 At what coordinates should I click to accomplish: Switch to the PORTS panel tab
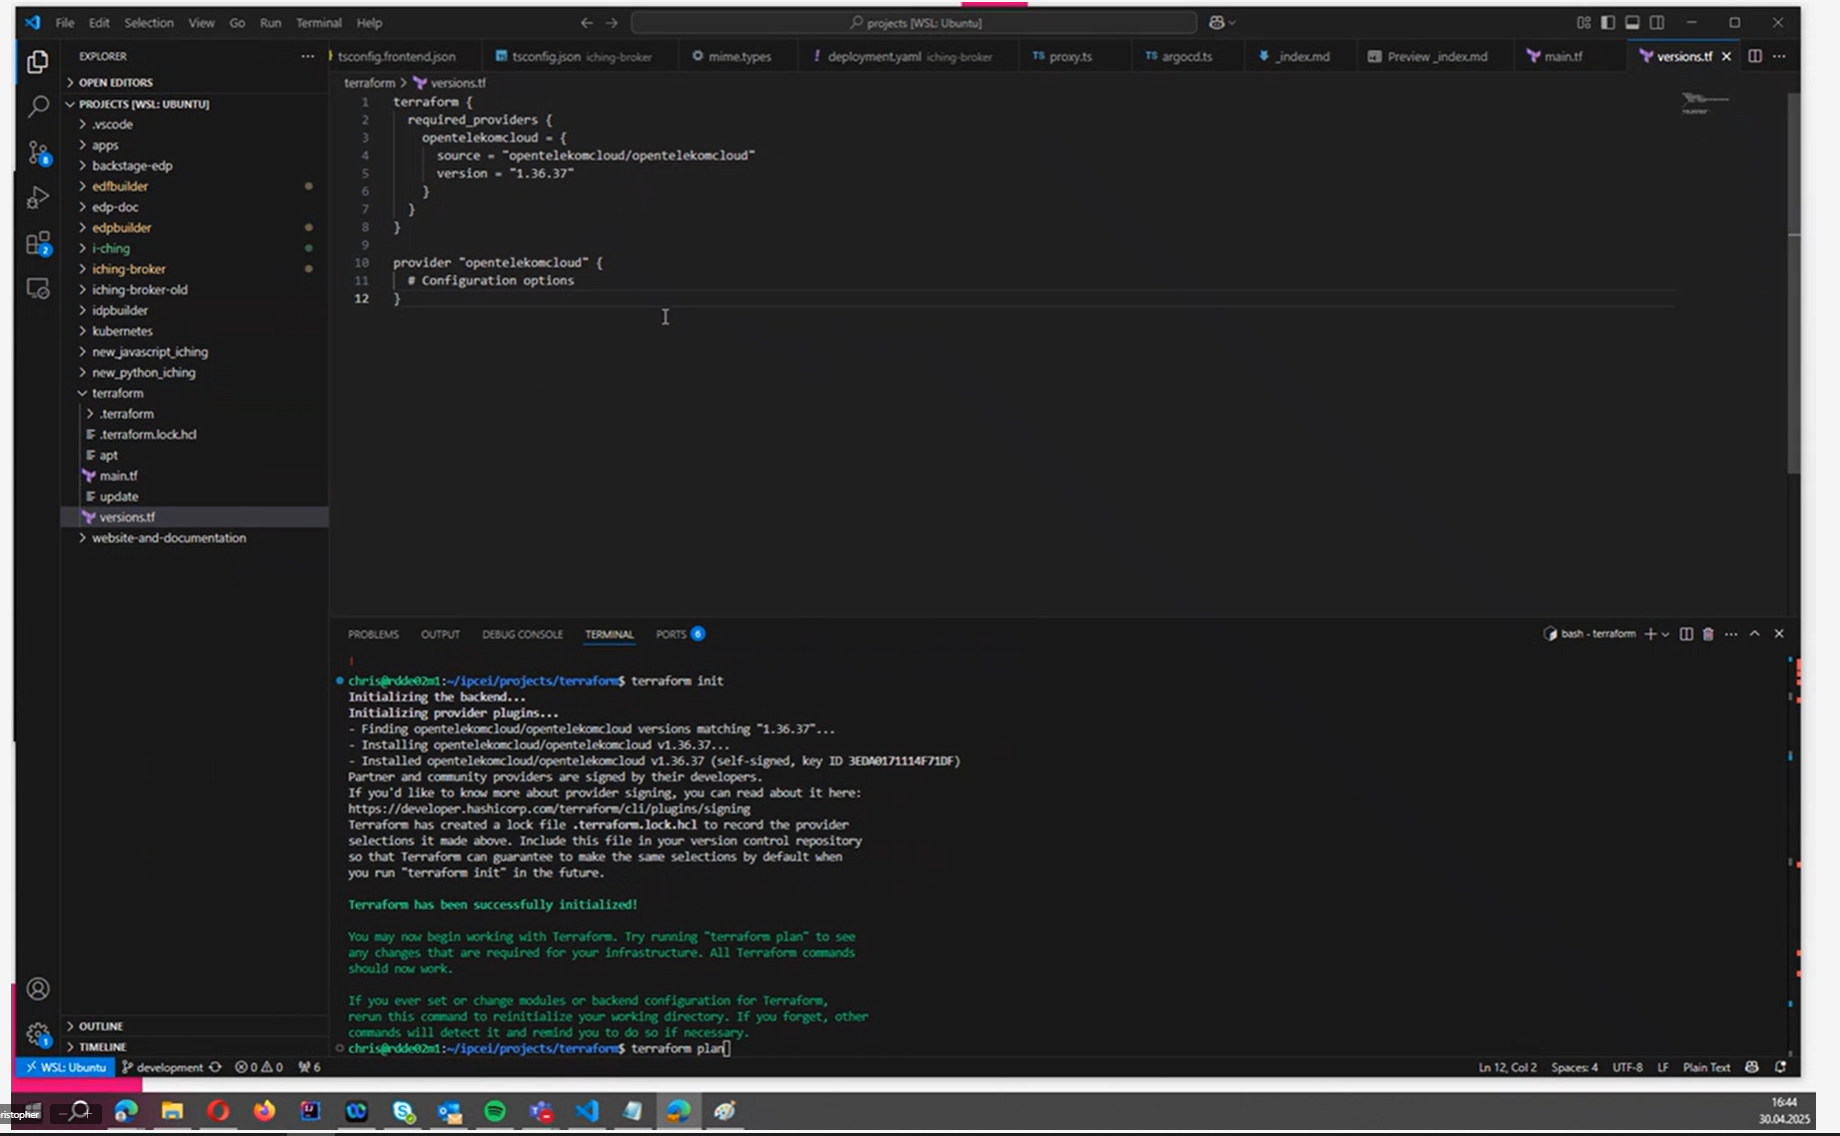[680, 634]
